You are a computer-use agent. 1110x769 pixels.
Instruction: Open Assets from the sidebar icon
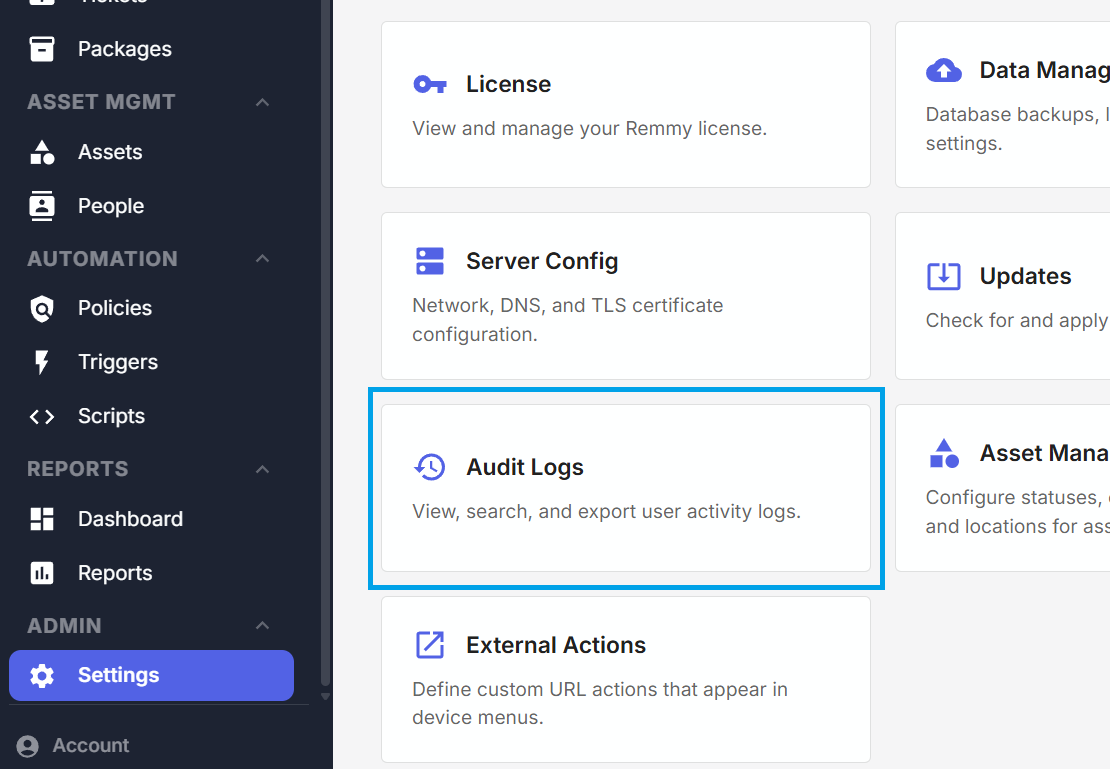pos(41,151)
